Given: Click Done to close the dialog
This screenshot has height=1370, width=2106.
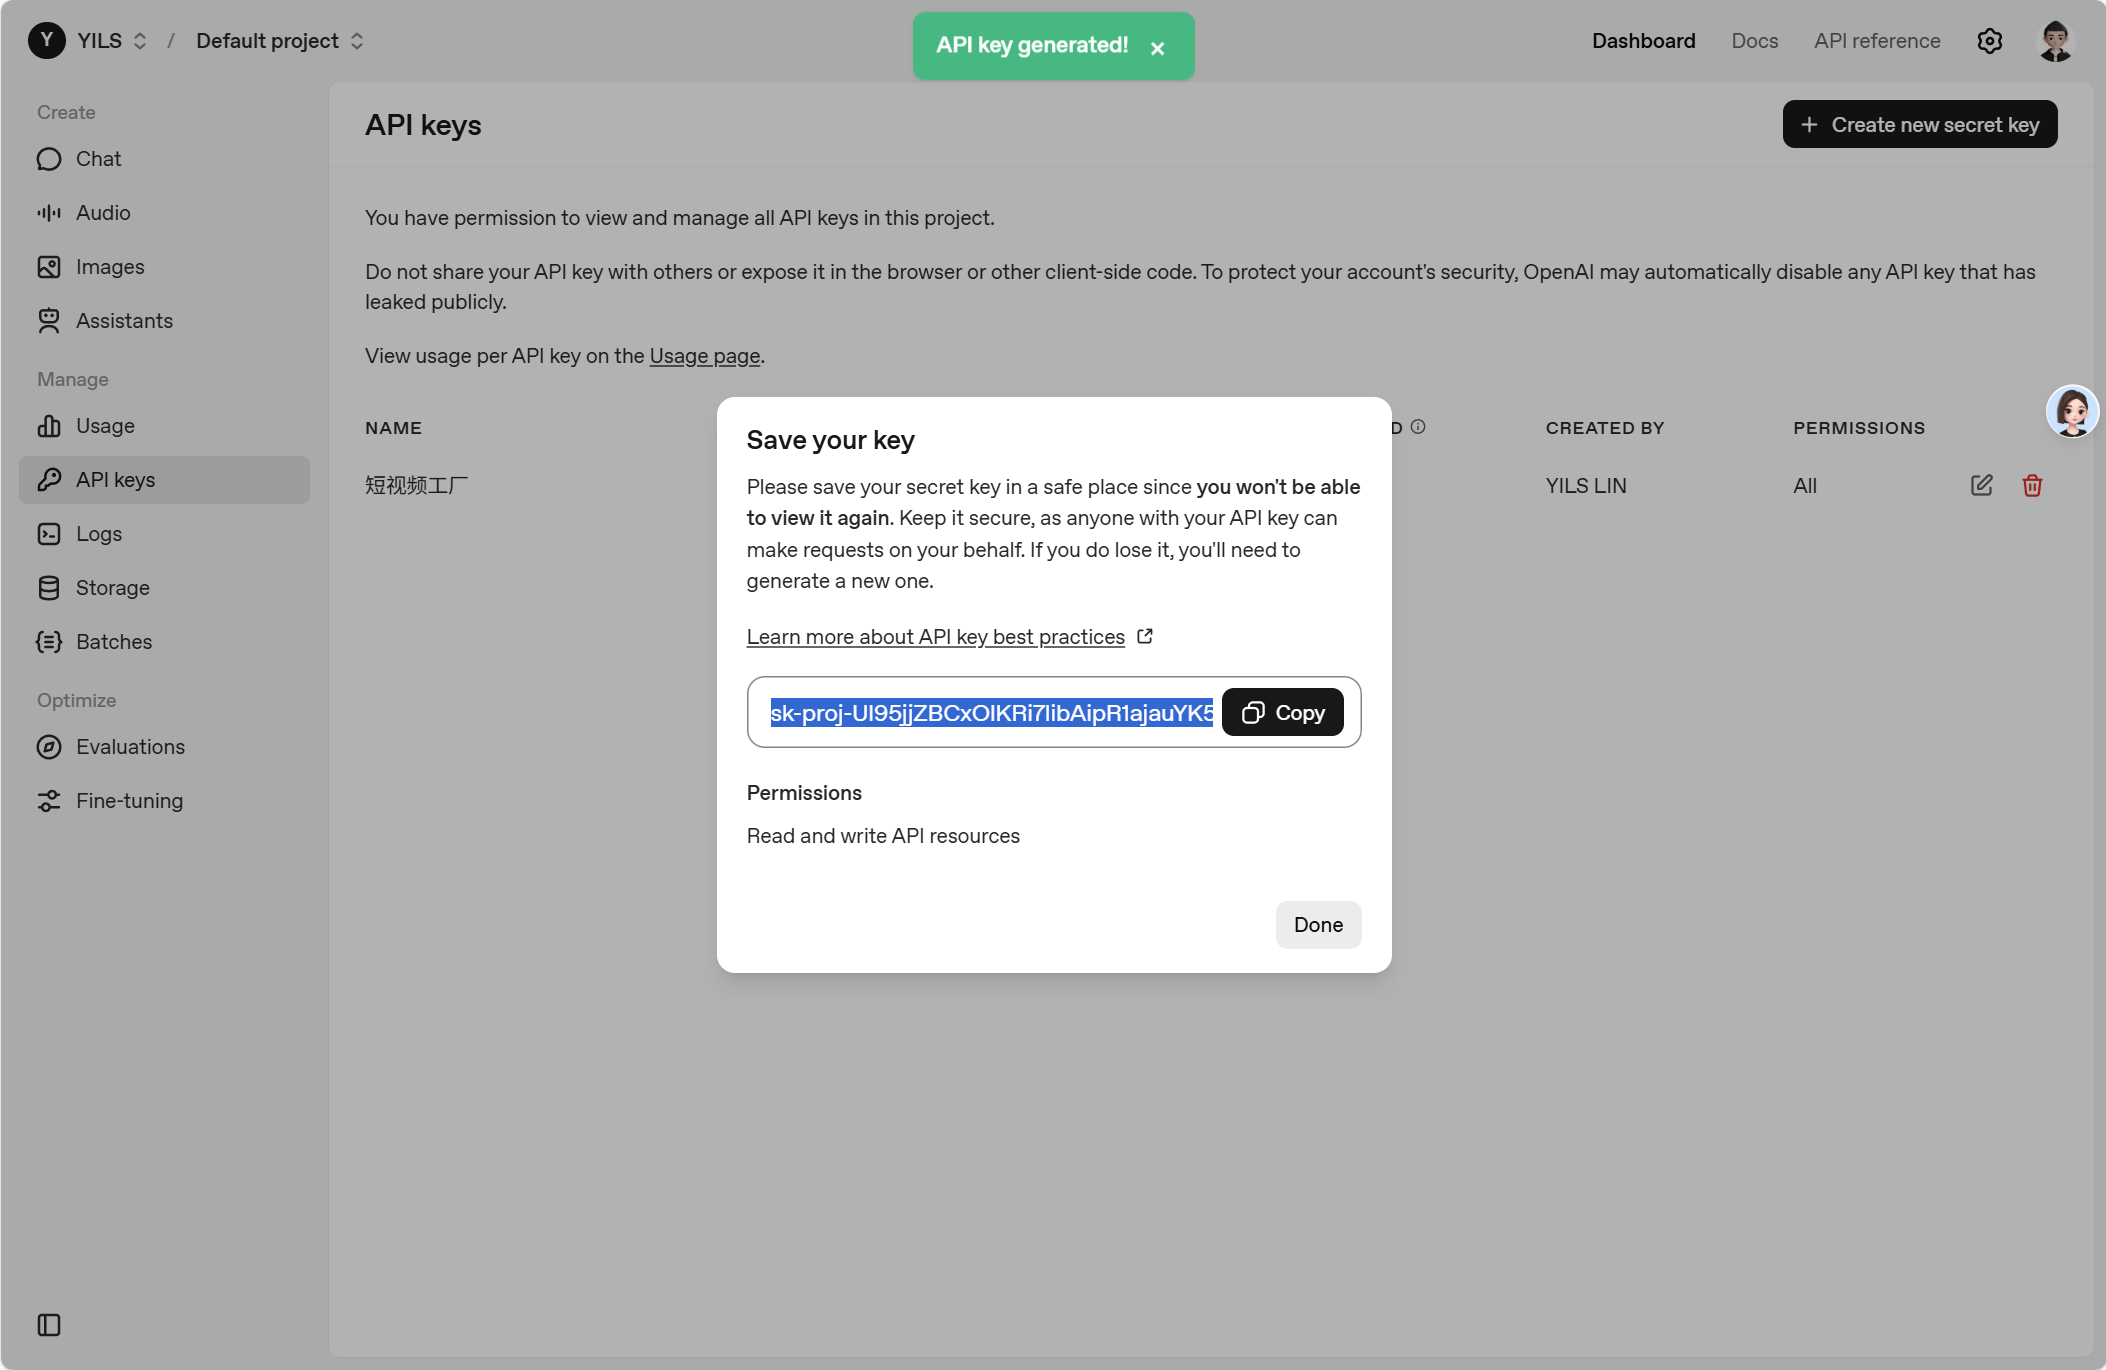Looking at the screenshot, I should tap(1318, 925).
